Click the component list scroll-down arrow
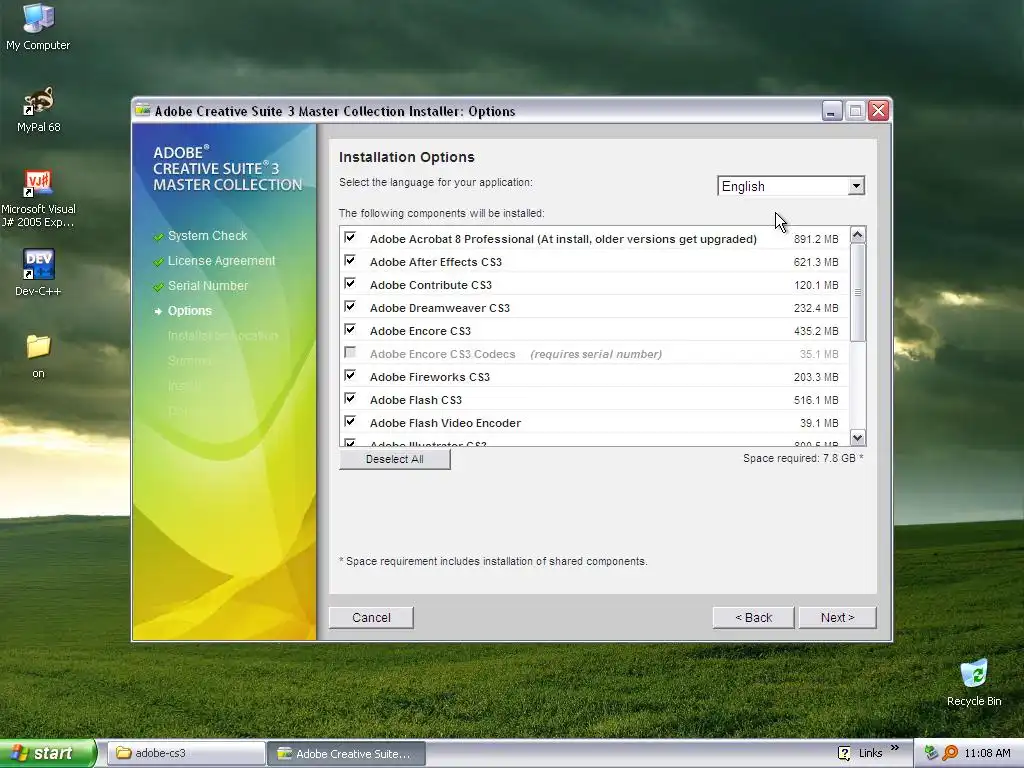The image size is (1024, 768). coord(857,438)
